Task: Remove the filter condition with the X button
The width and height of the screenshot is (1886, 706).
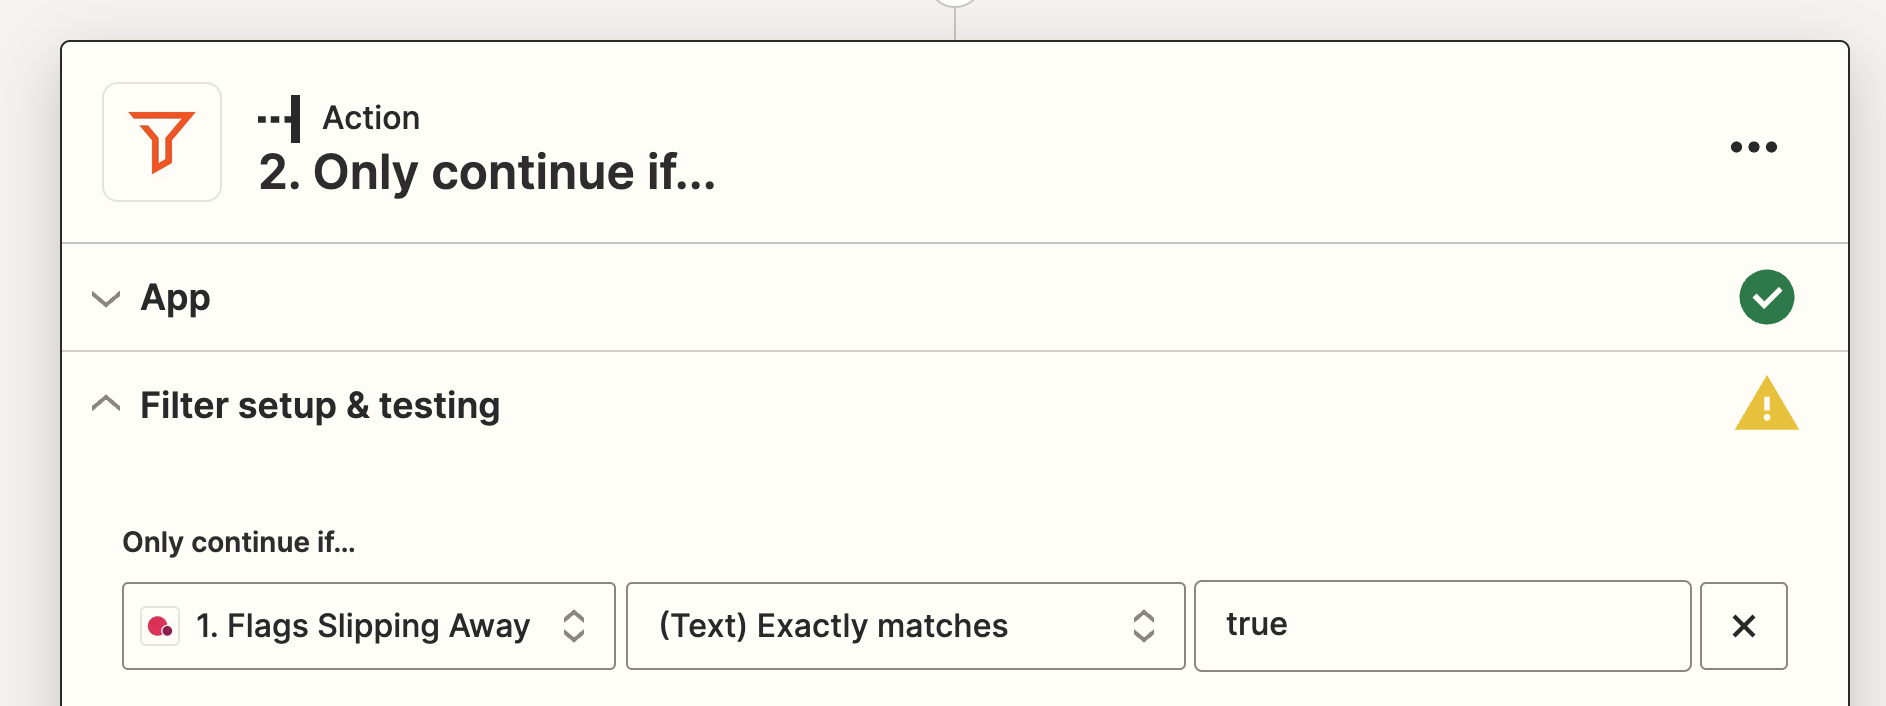Action: point(1743,626)
